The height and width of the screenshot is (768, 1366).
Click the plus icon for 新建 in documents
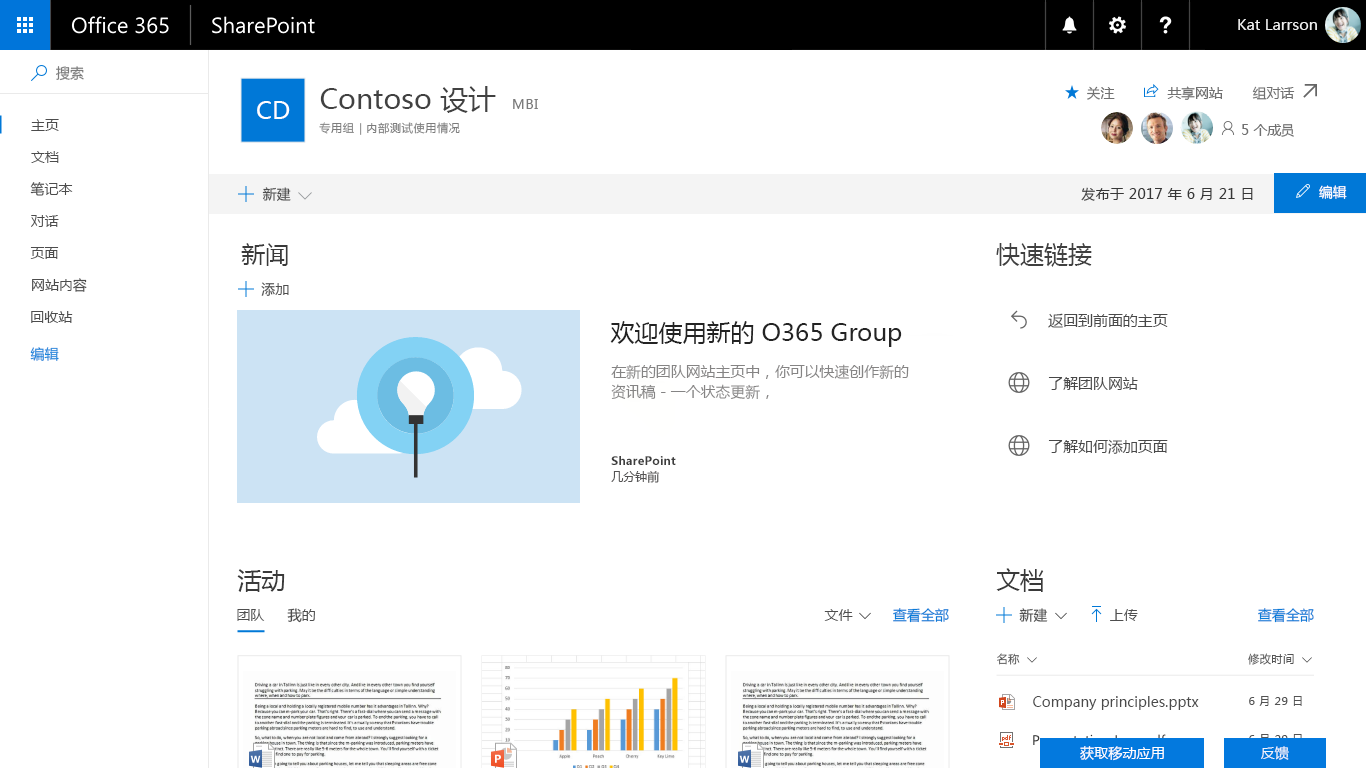(1005, 615)
